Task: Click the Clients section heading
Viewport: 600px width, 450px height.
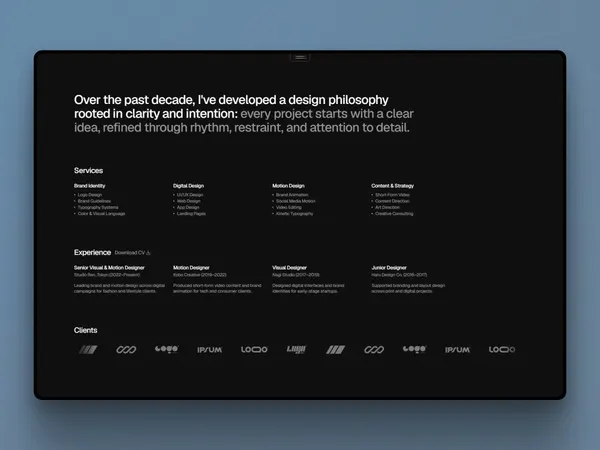Action: click(85, 330)
